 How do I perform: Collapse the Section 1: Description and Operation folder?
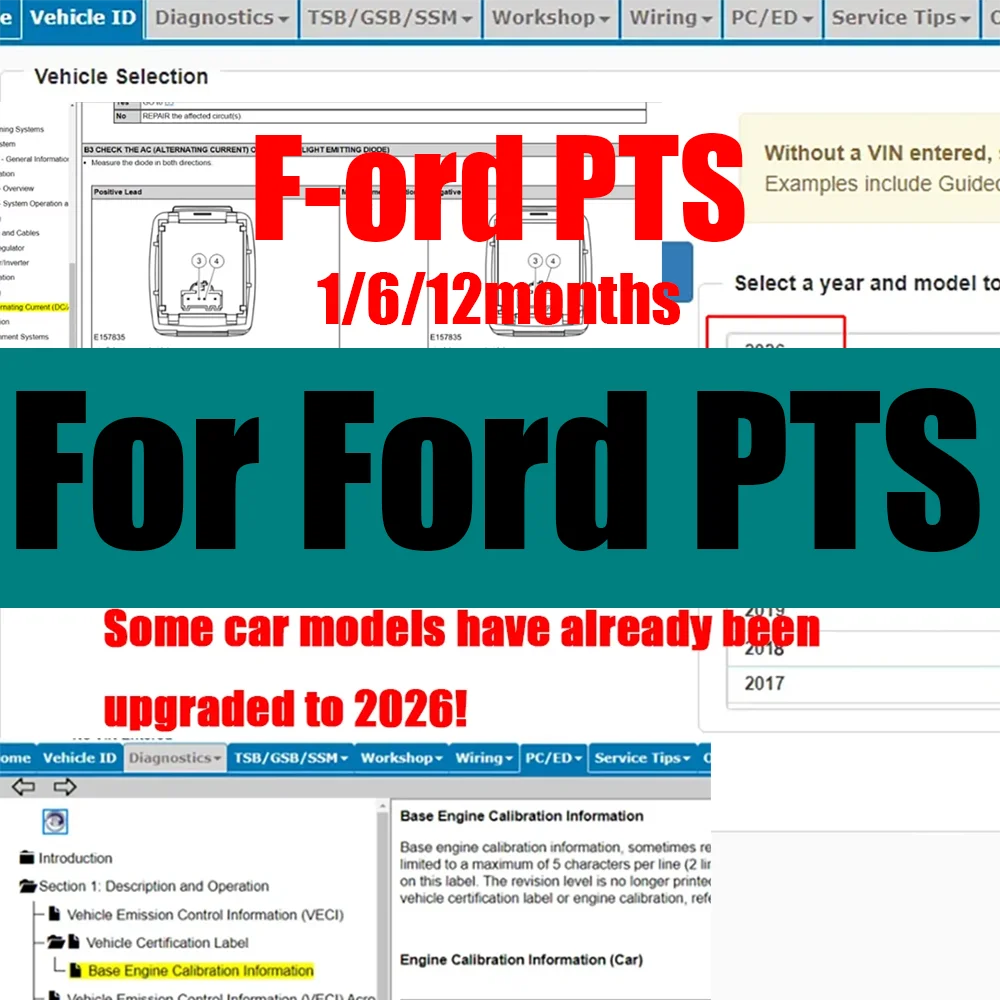click(27, 886)
